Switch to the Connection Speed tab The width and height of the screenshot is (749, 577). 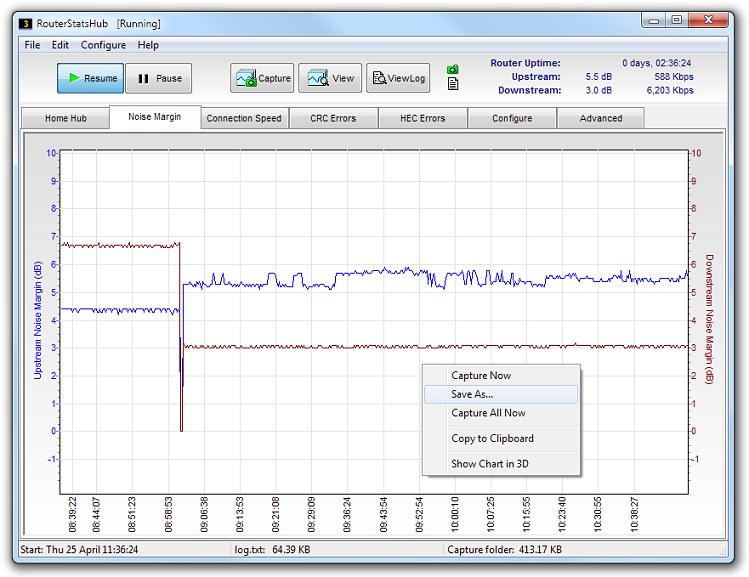pyautogui.click(x=244, y=118)
